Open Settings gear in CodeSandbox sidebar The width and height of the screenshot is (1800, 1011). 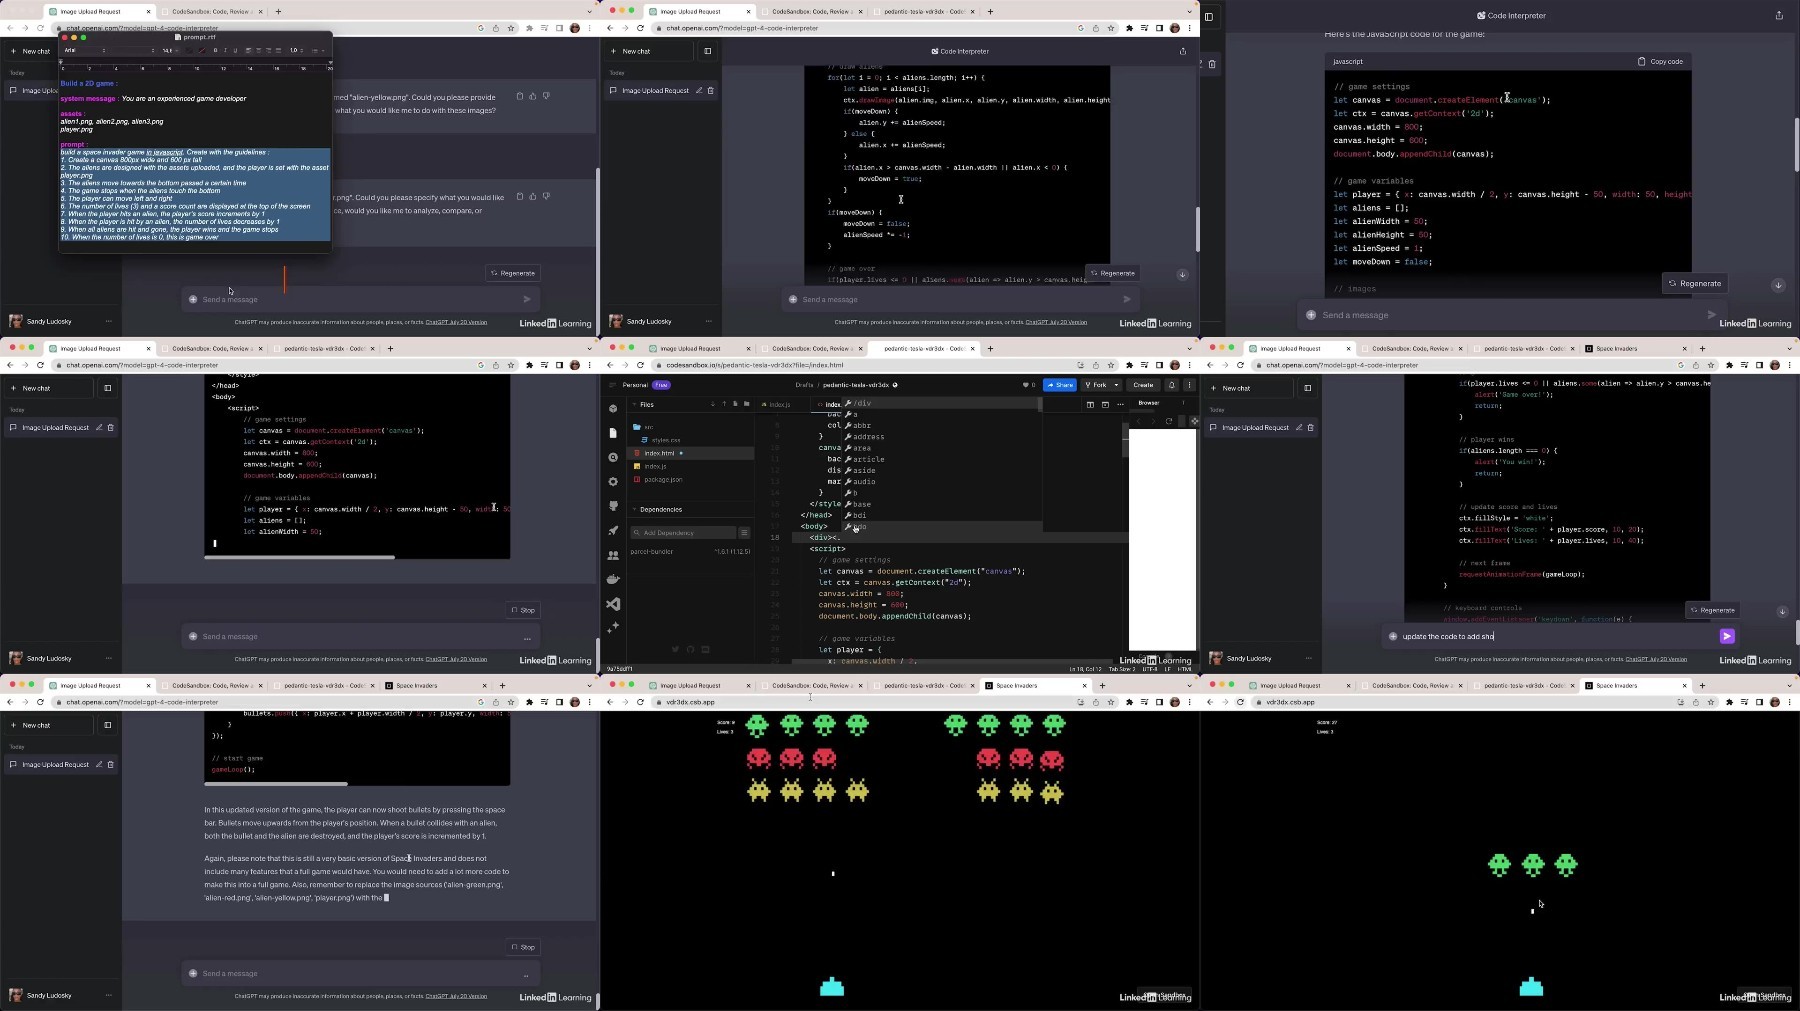[x=613, y=481]
